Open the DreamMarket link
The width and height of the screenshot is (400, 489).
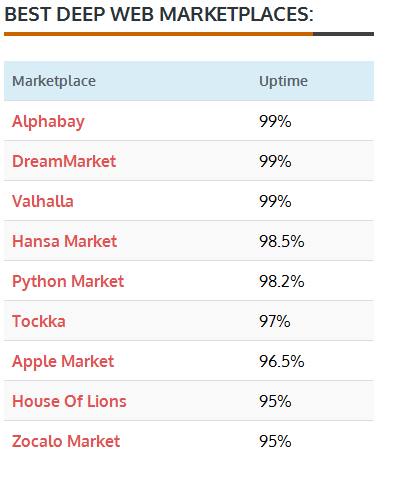pyautogui.click(x=64, y=161)
